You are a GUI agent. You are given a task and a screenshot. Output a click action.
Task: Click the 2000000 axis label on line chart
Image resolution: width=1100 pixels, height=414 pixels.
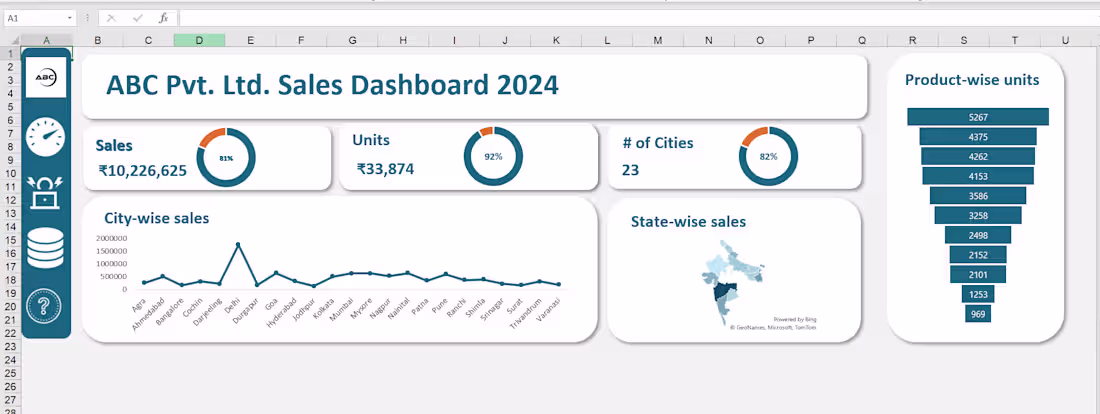(112, 239)
